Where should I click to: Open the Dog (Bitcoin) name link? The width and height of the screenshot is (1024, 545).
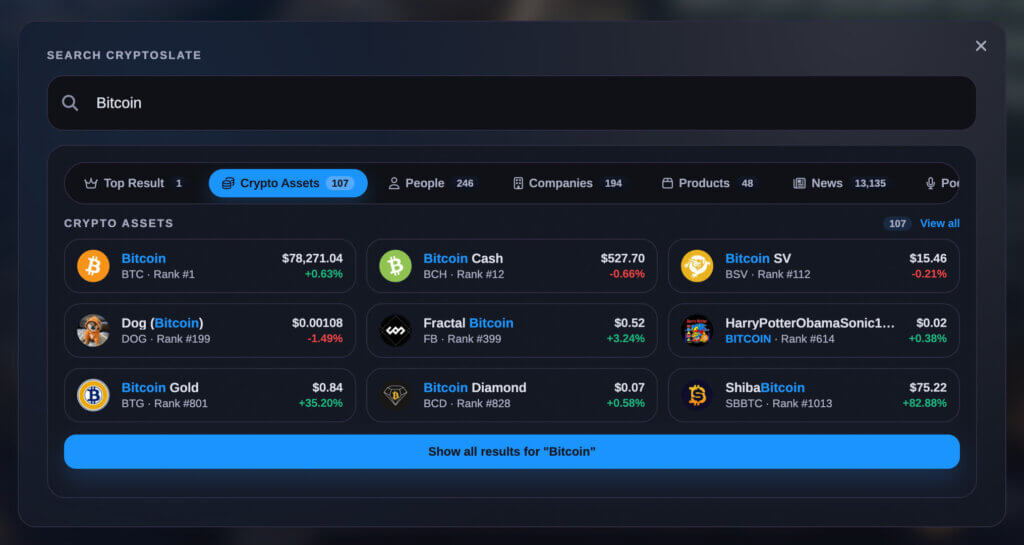point(162,323)
